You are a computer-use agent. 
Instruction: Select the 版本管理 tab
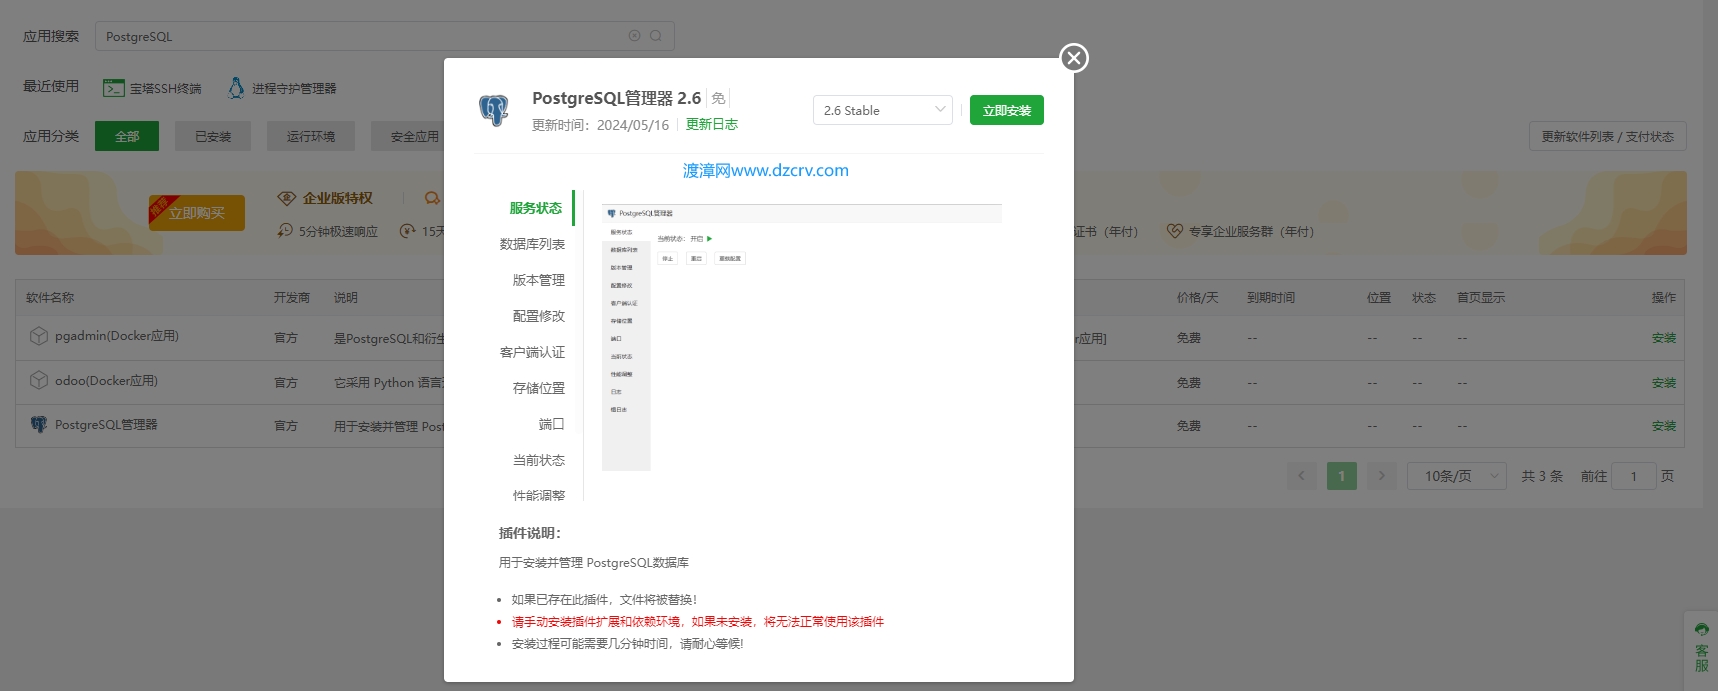click(538, 280)
